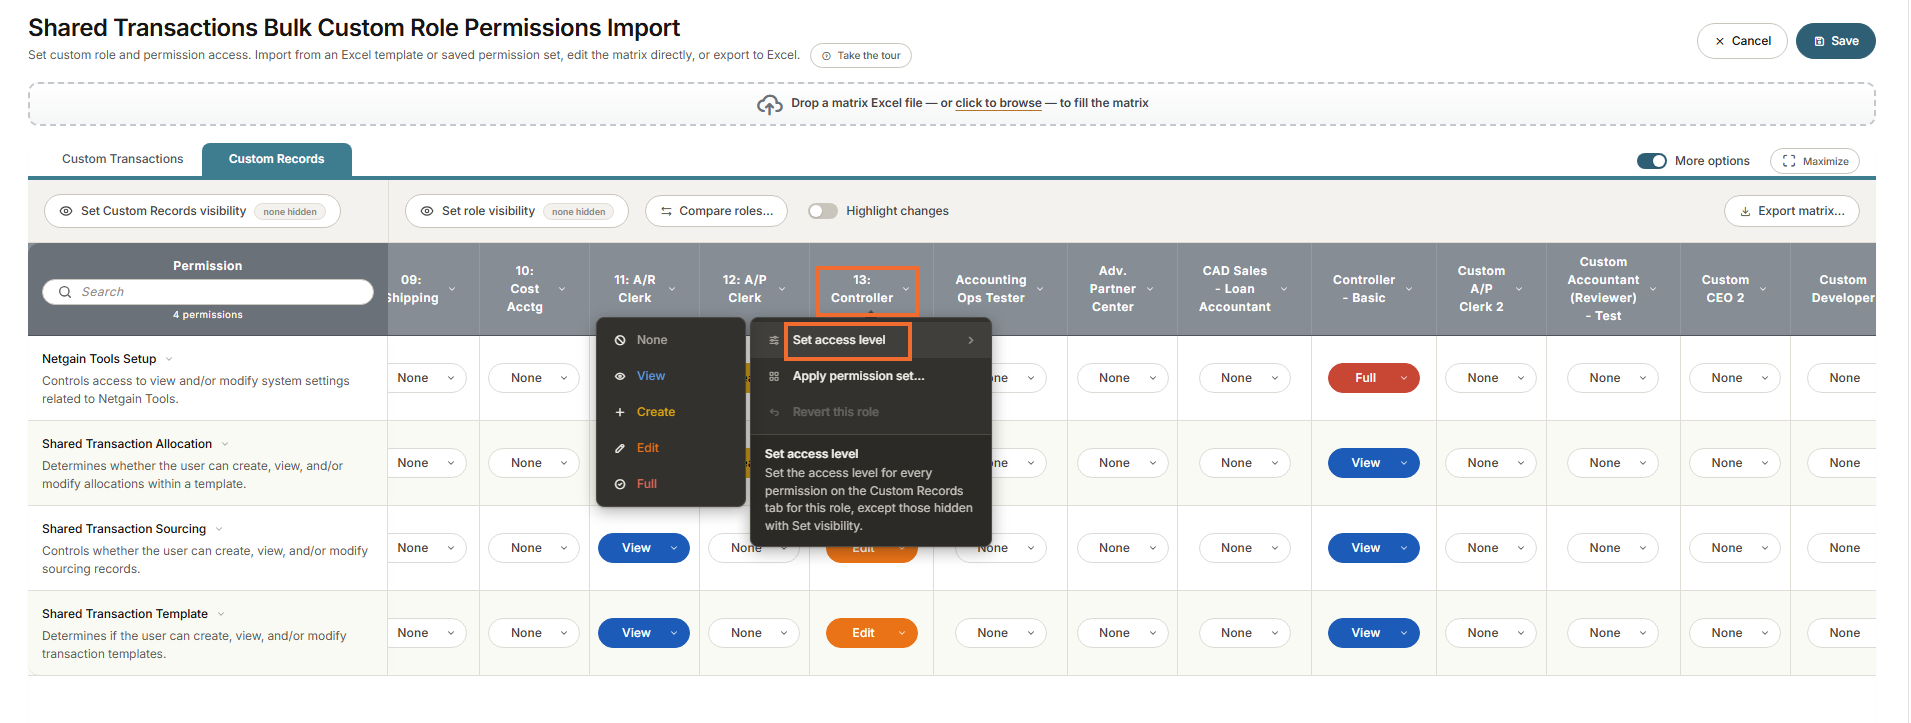
Task: Click the circle icon in Take the tour
Action: 826,56
